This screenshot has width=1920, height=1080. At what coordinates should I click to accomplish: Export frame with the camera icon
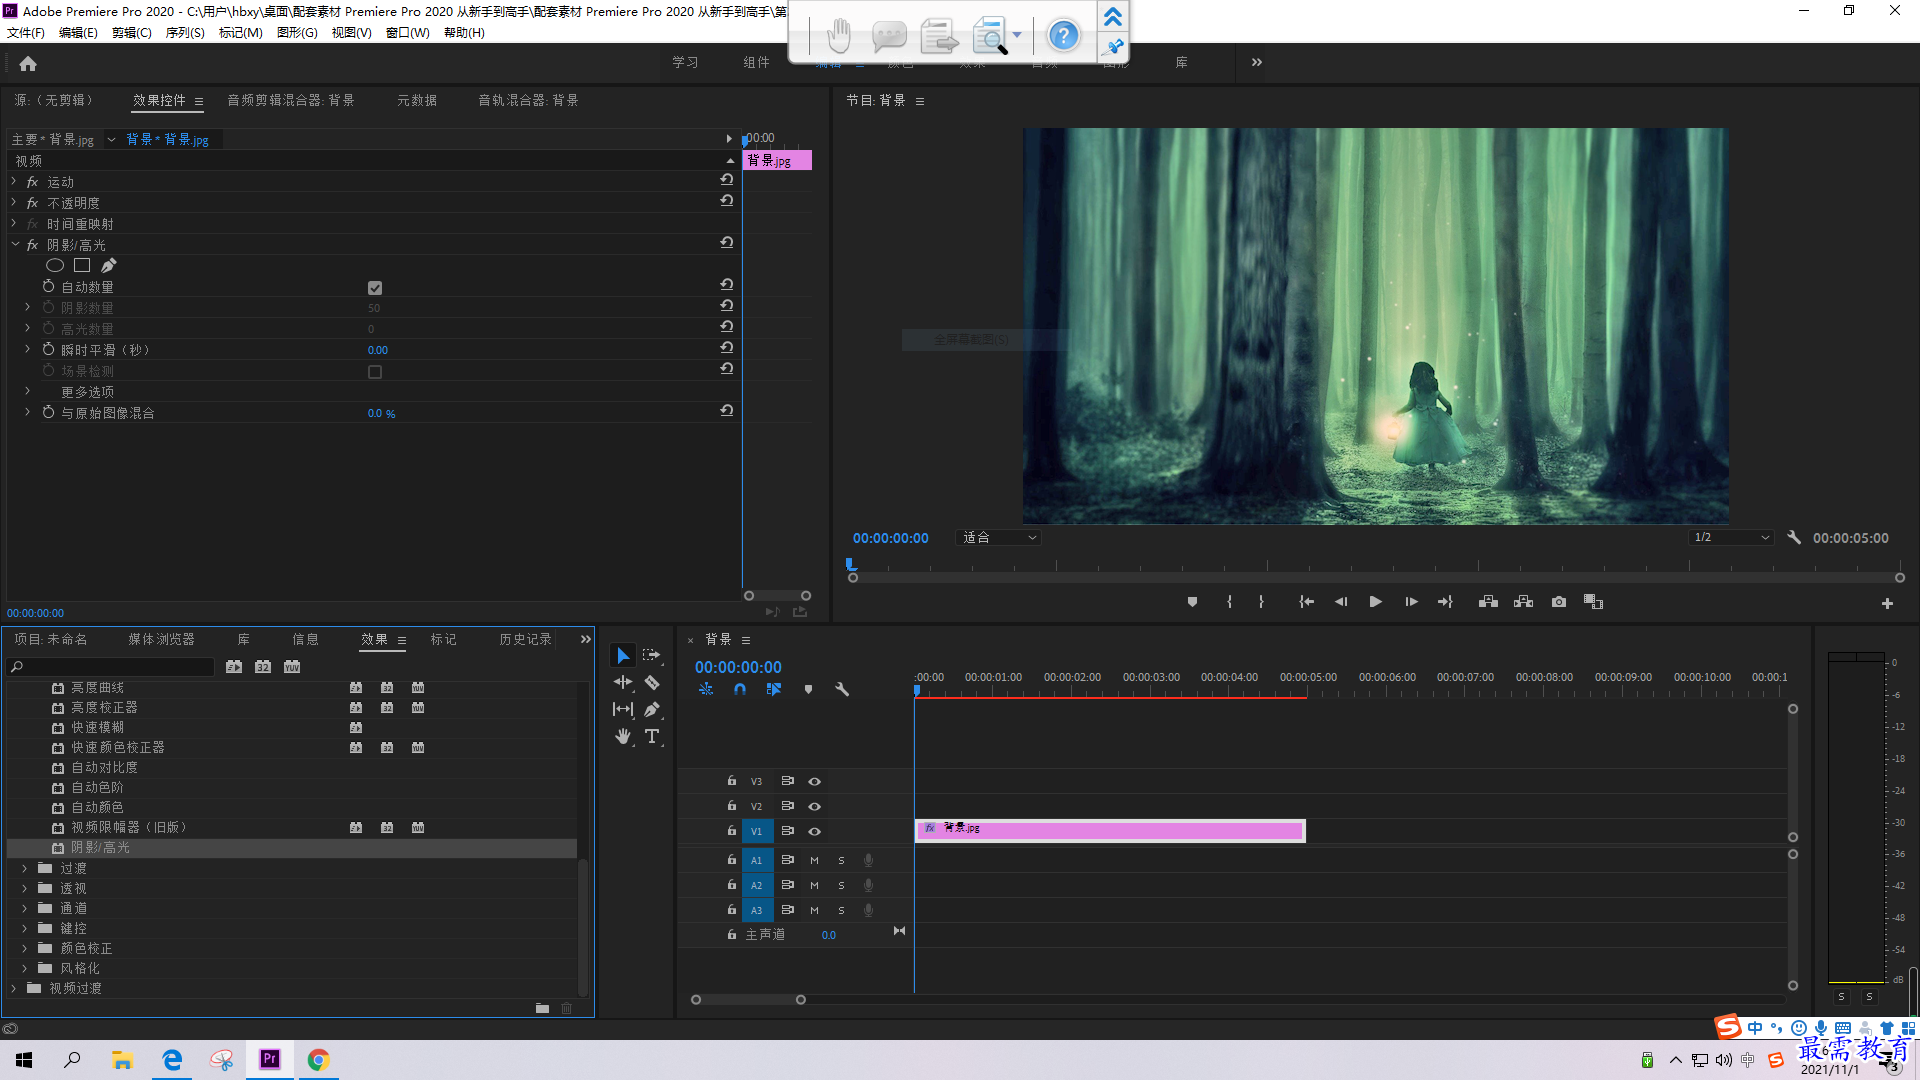coord(1559,602)
